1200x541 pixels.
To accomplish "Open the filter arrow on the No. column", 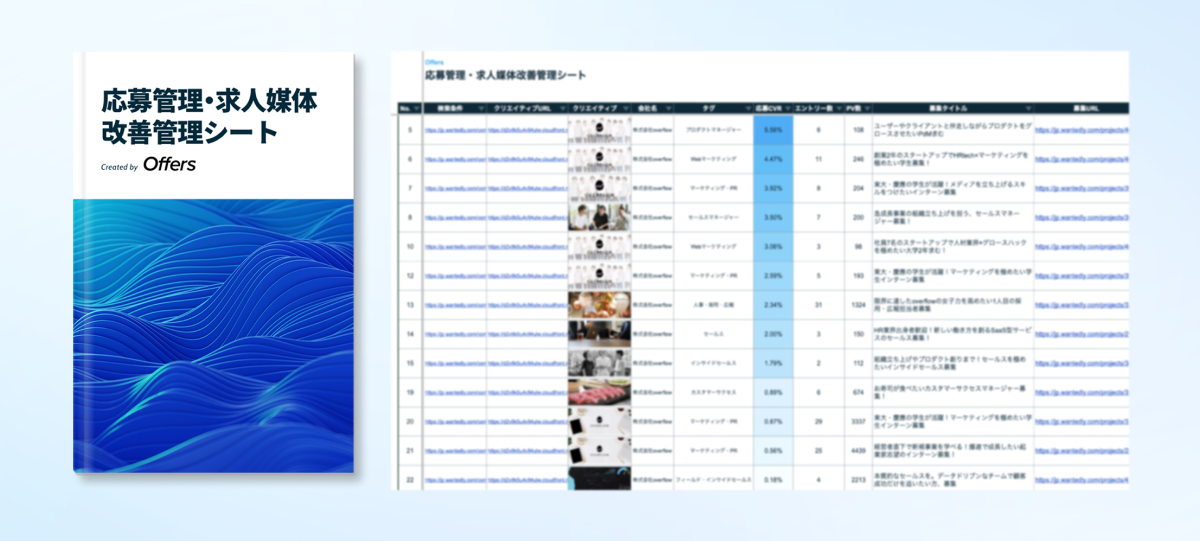I will (x=416, y=108).
